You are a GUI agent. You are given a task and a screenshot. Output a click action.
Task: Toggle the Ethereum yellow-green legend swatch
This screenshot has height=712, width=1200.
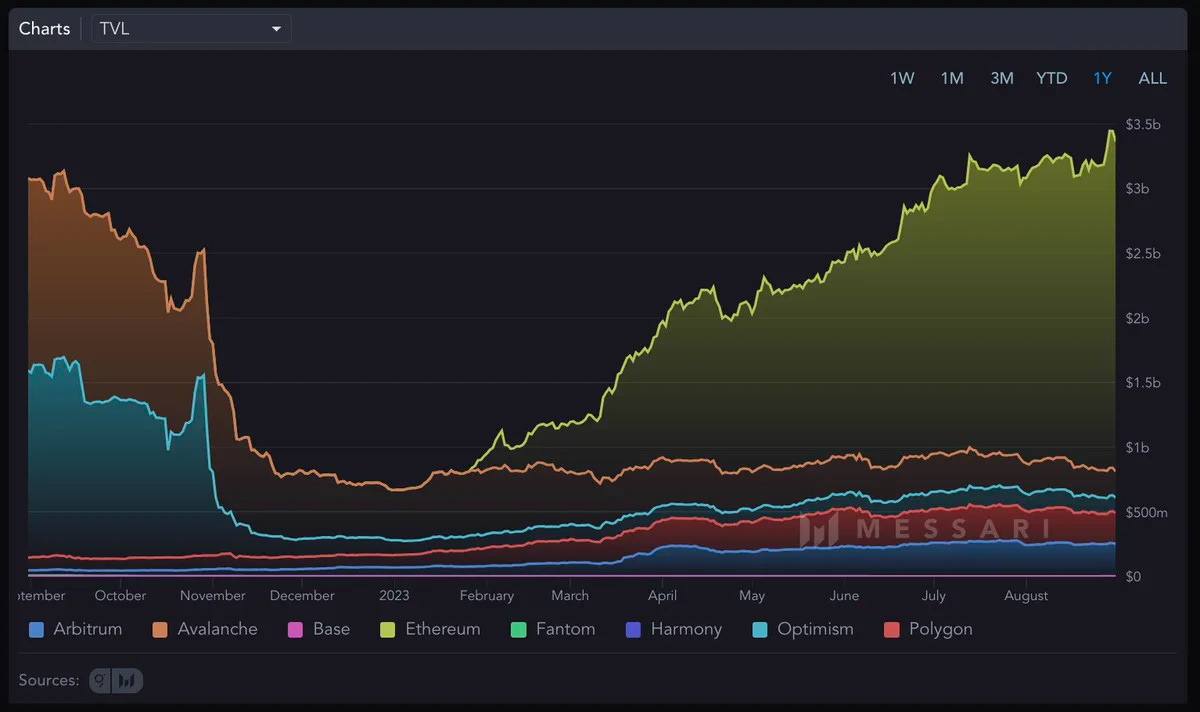tap(388, 630)
